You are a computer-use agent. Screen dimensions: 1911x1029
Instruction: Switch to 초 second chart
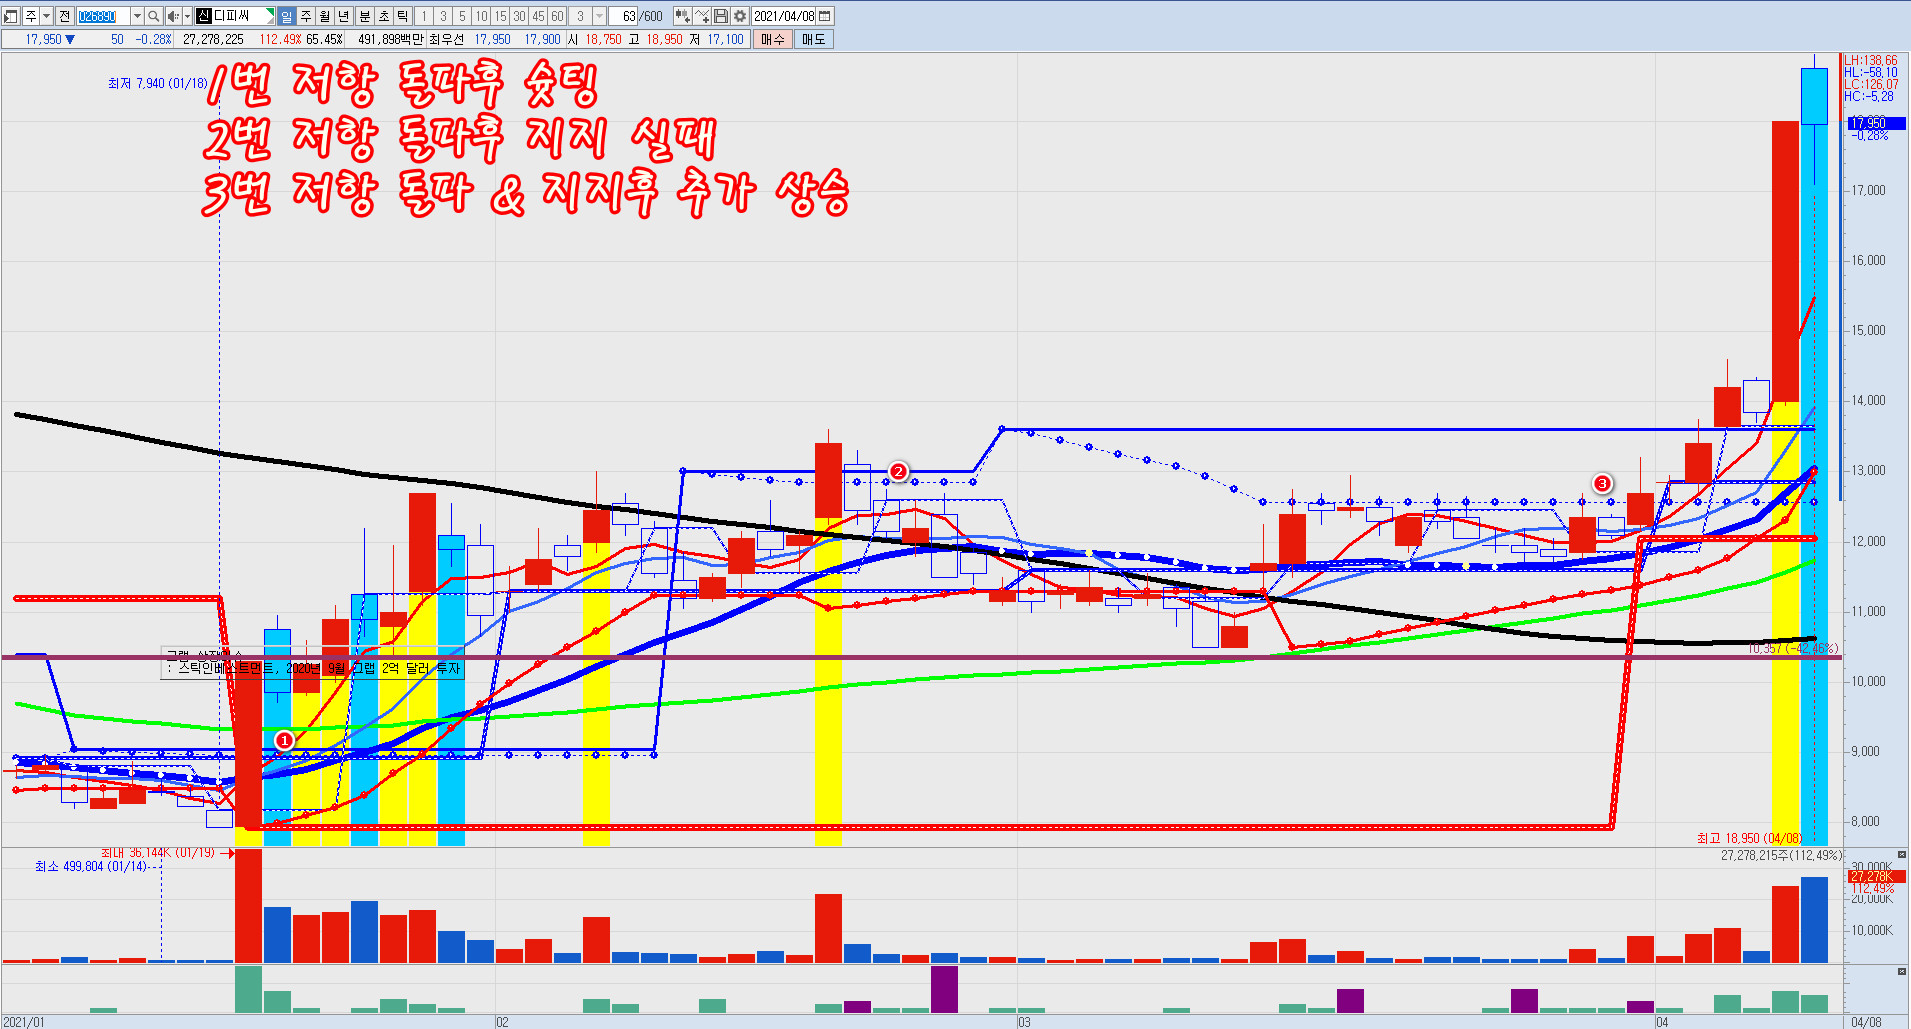383,16
